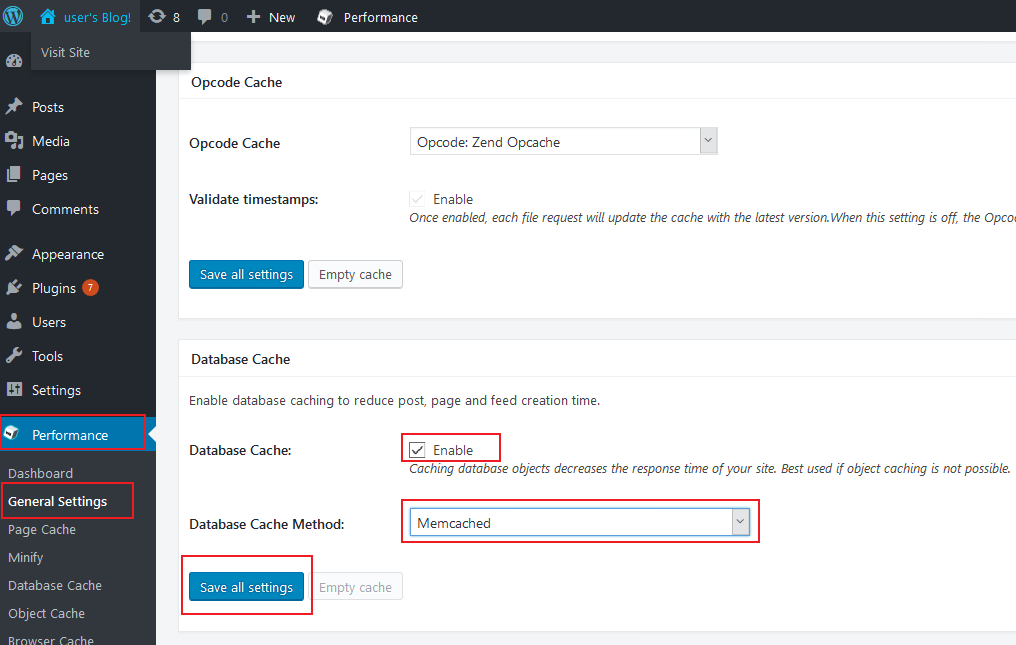Click Performance text in top admin bar
Viewport: 1016px width, 645px height.
pos(380,18)
